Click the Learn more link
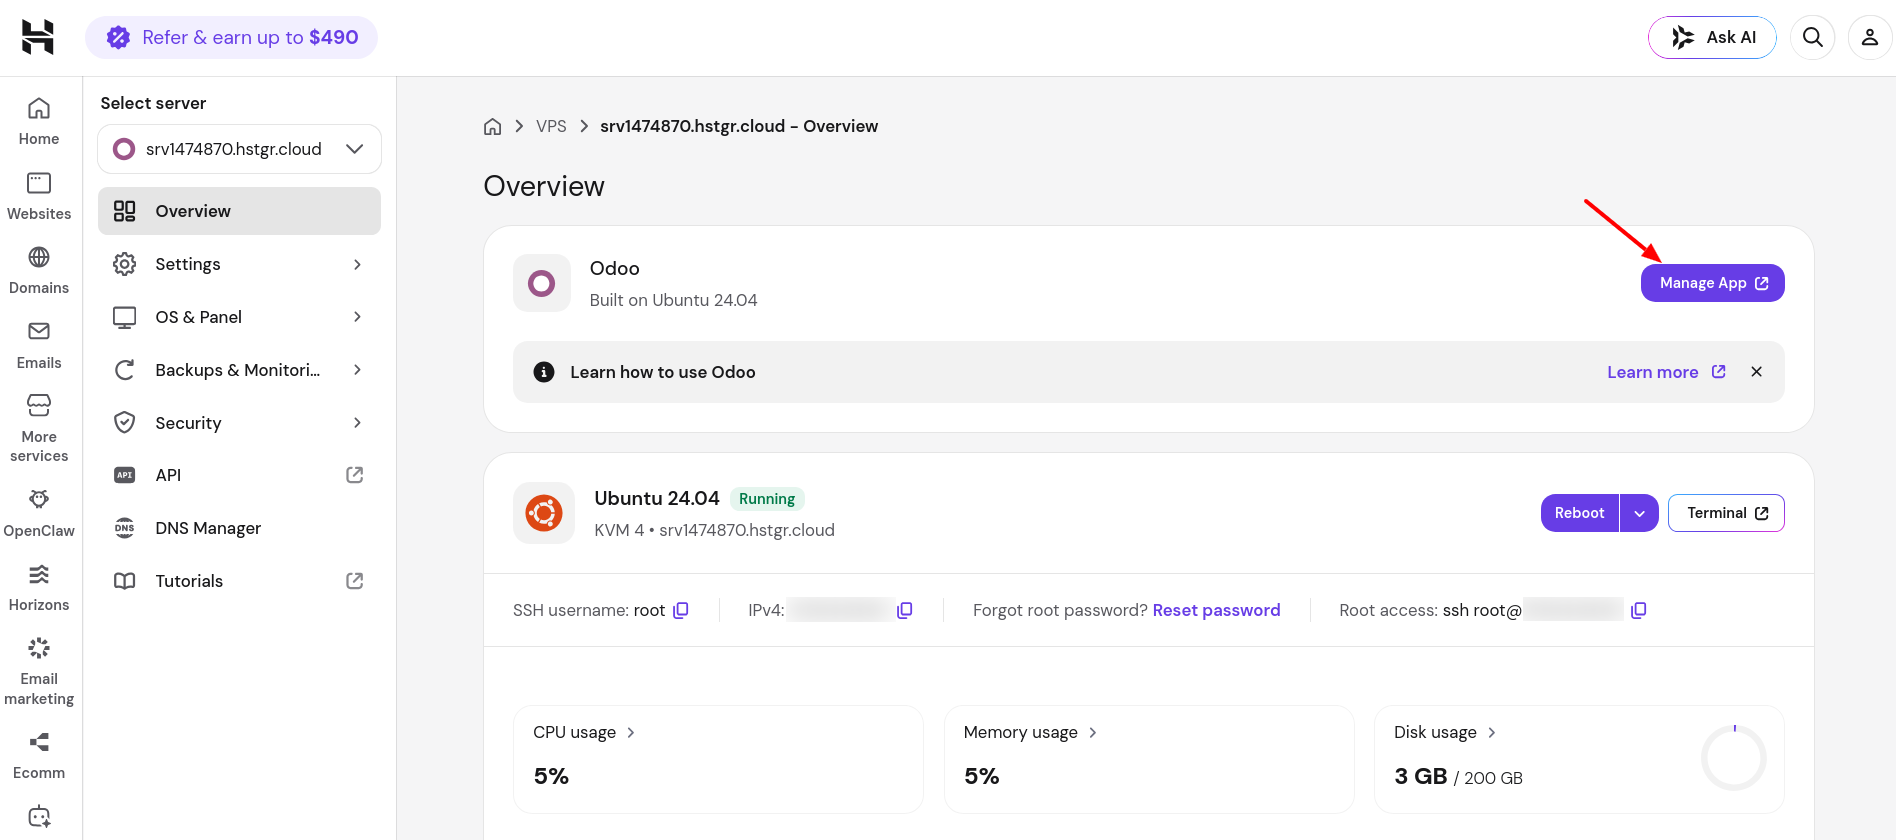The image size is (1896, 840). (1666, 372)
